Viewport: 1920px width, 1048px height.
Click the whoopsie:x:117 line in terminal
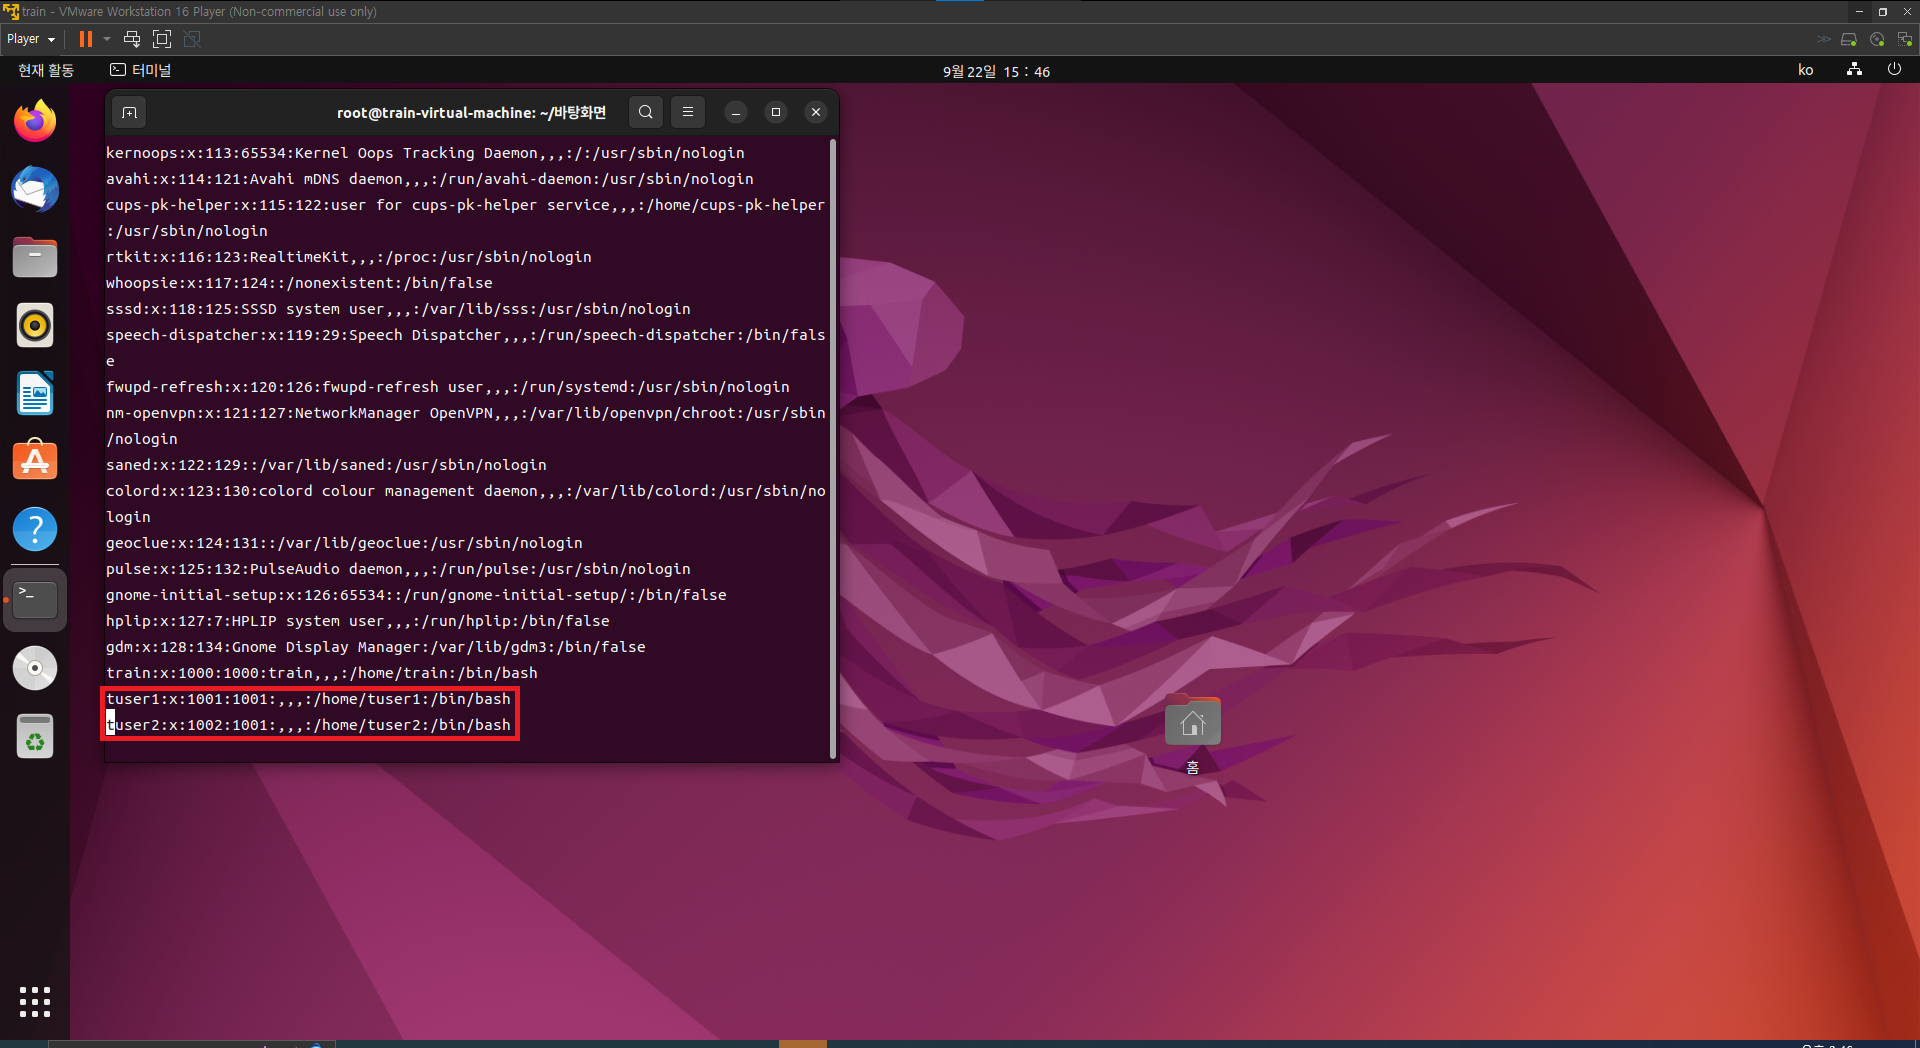click(299, 283)
